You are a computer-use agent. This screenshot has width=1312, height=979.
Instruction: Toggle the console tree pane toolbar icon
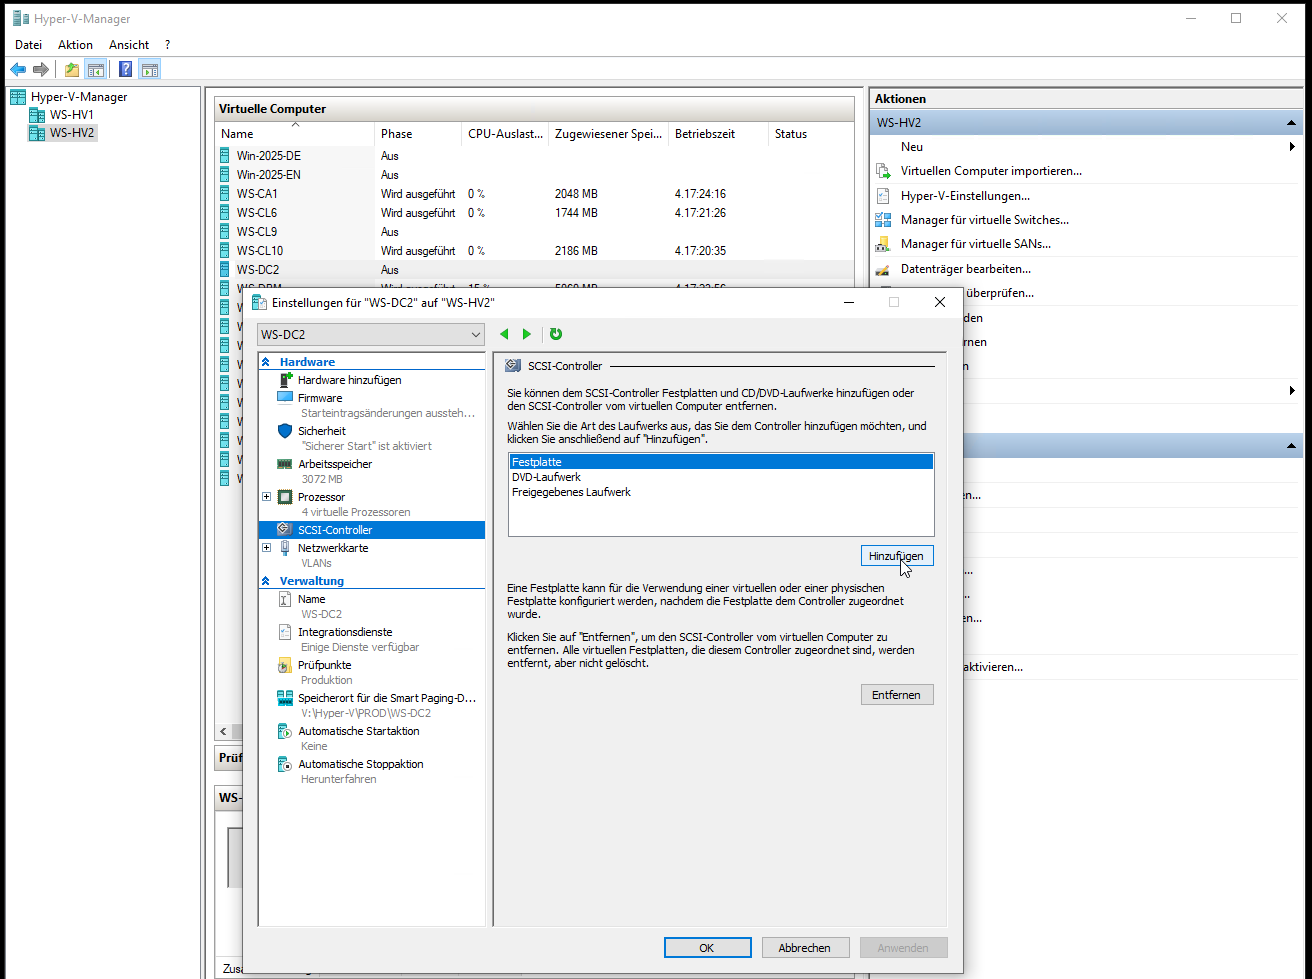tap(96, 69)
